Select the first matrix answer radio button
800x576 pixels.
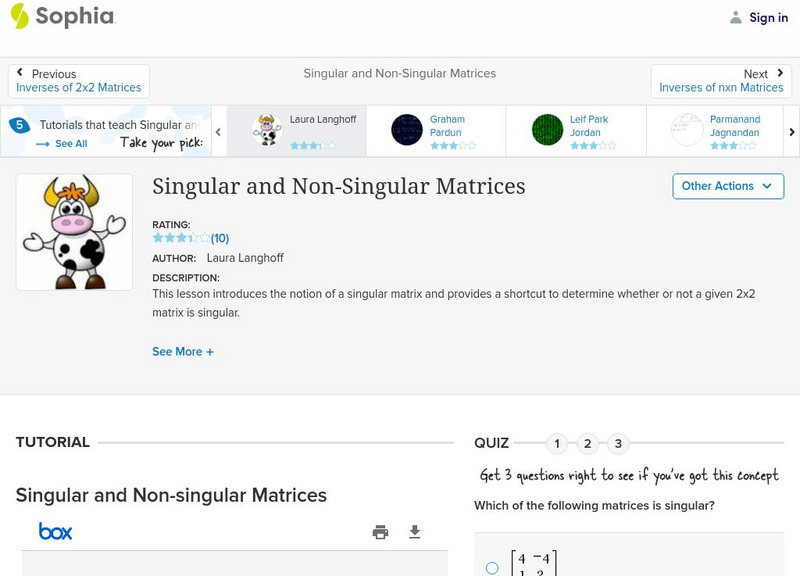coord(492,568)
